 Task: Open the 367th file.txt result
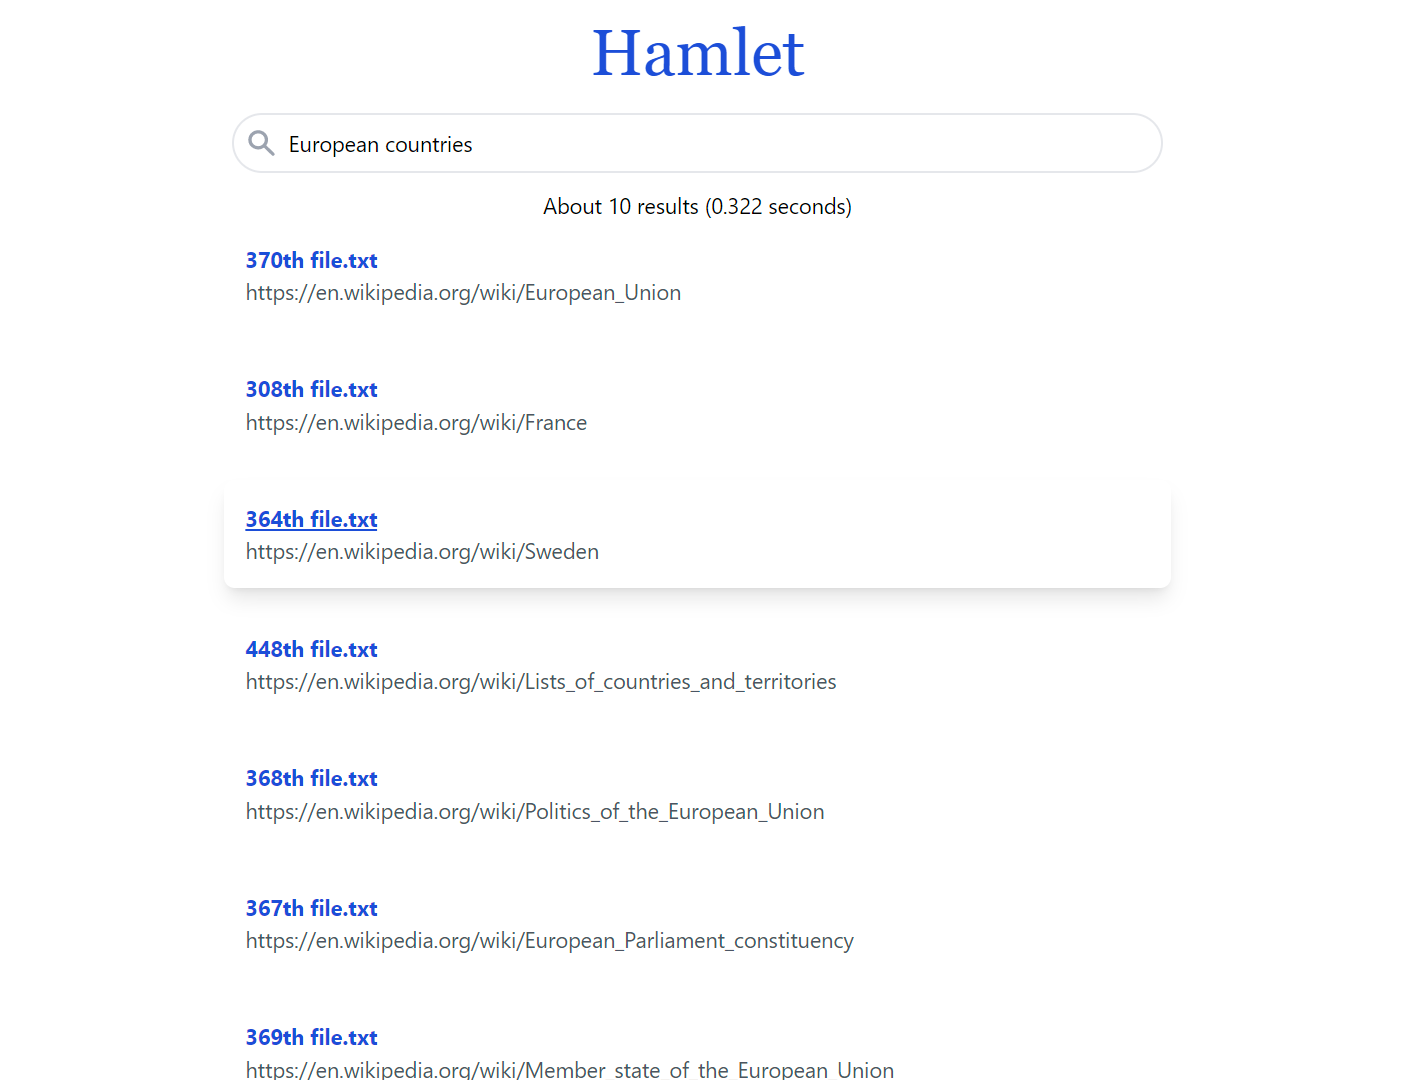tap(311, 908)
